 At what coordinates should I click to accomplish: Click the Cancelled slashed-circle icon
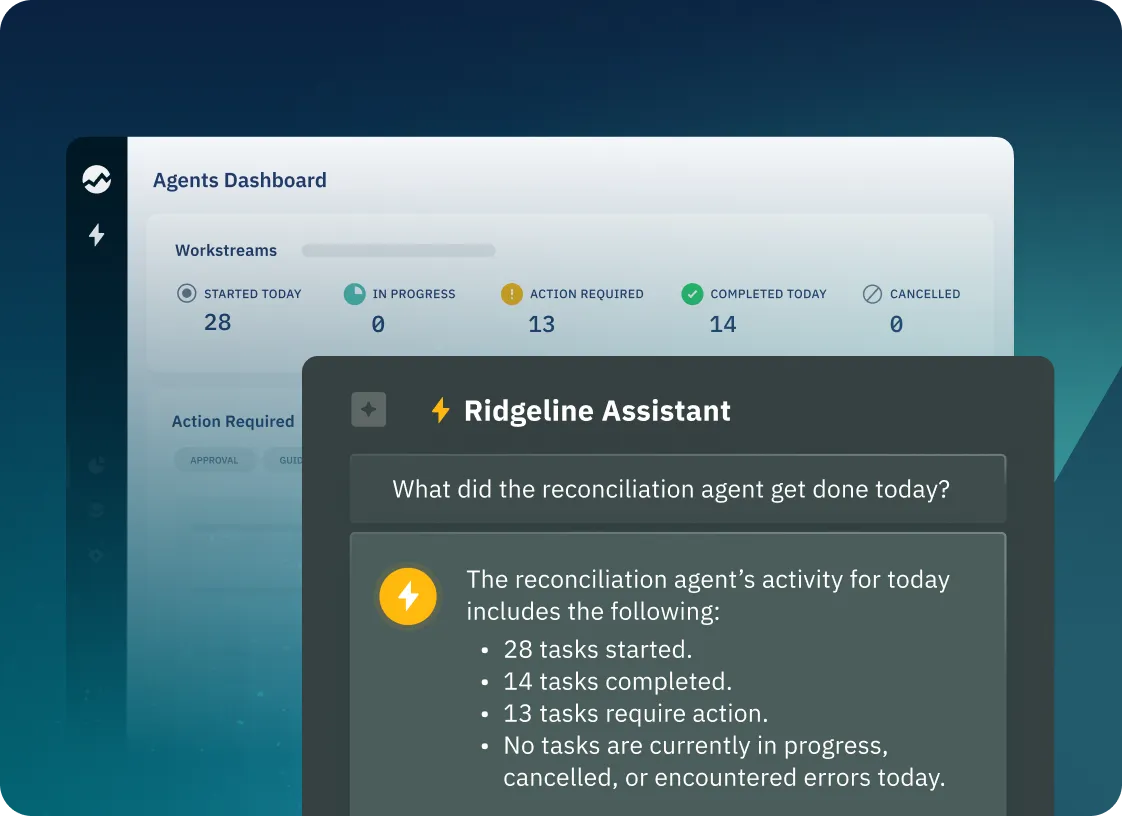pyautogui.click(x=872, y=293)
